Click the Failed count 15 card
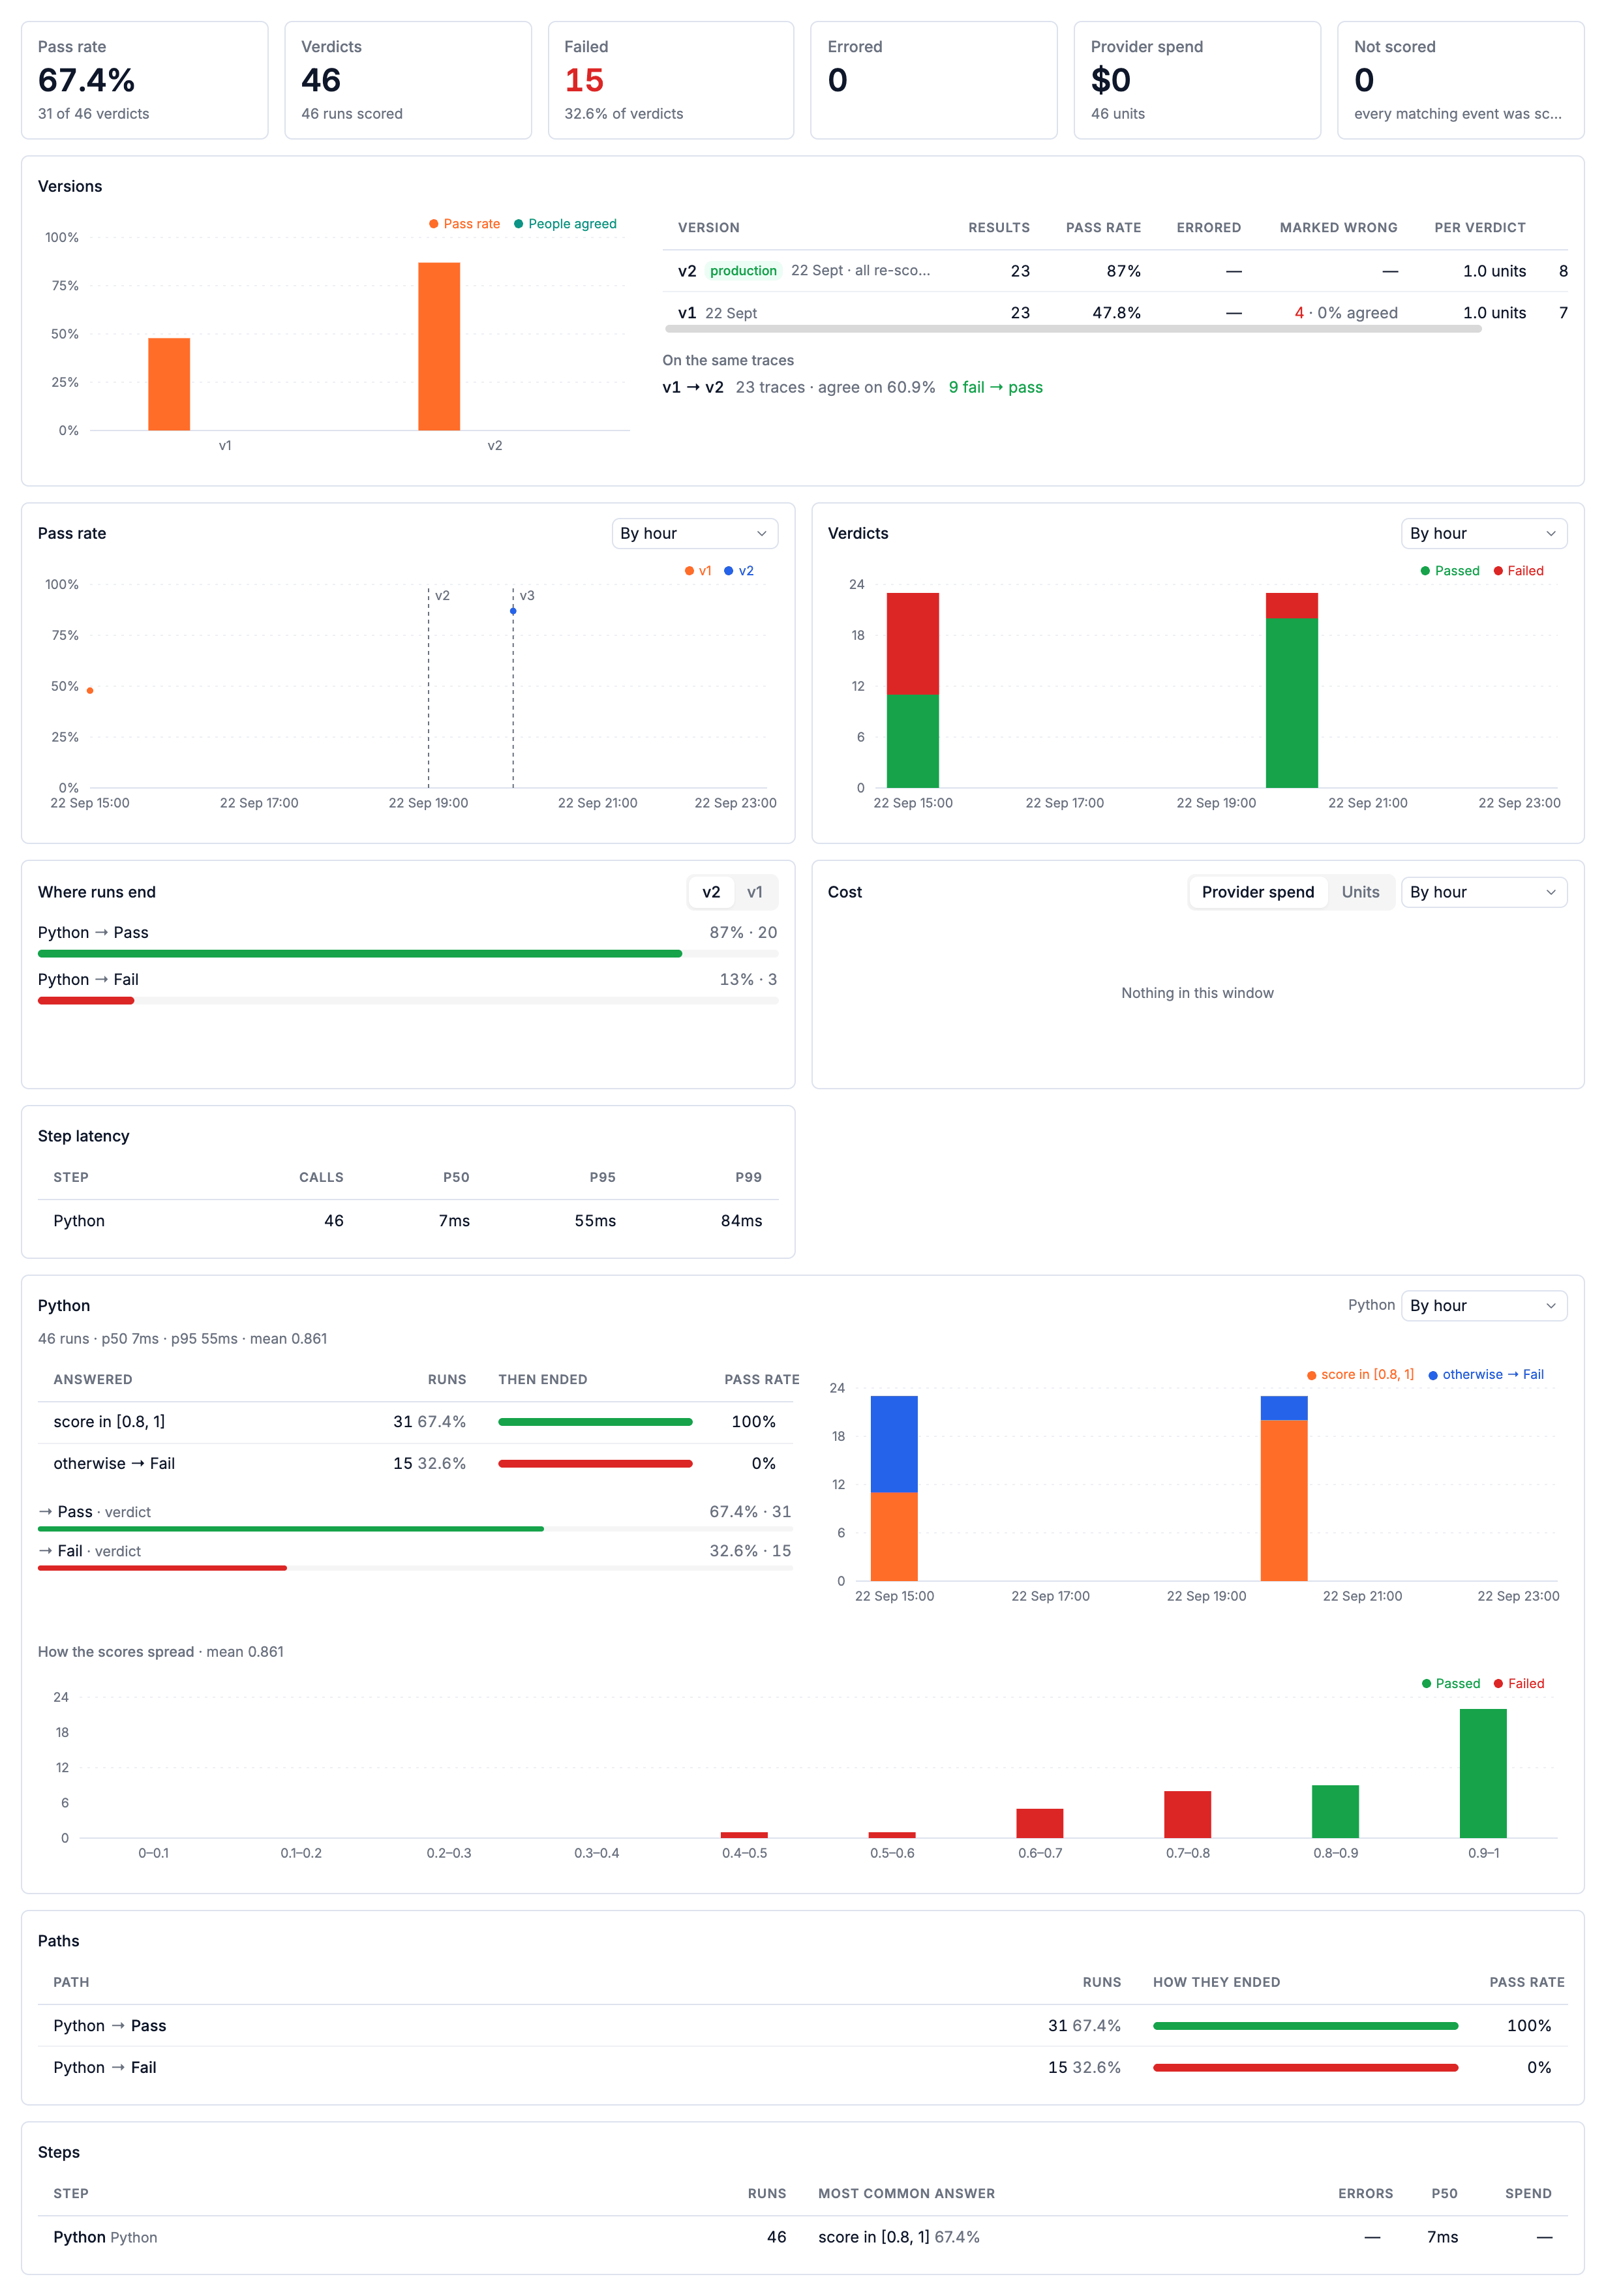The image size is (1606, 2296). [671, 80]
